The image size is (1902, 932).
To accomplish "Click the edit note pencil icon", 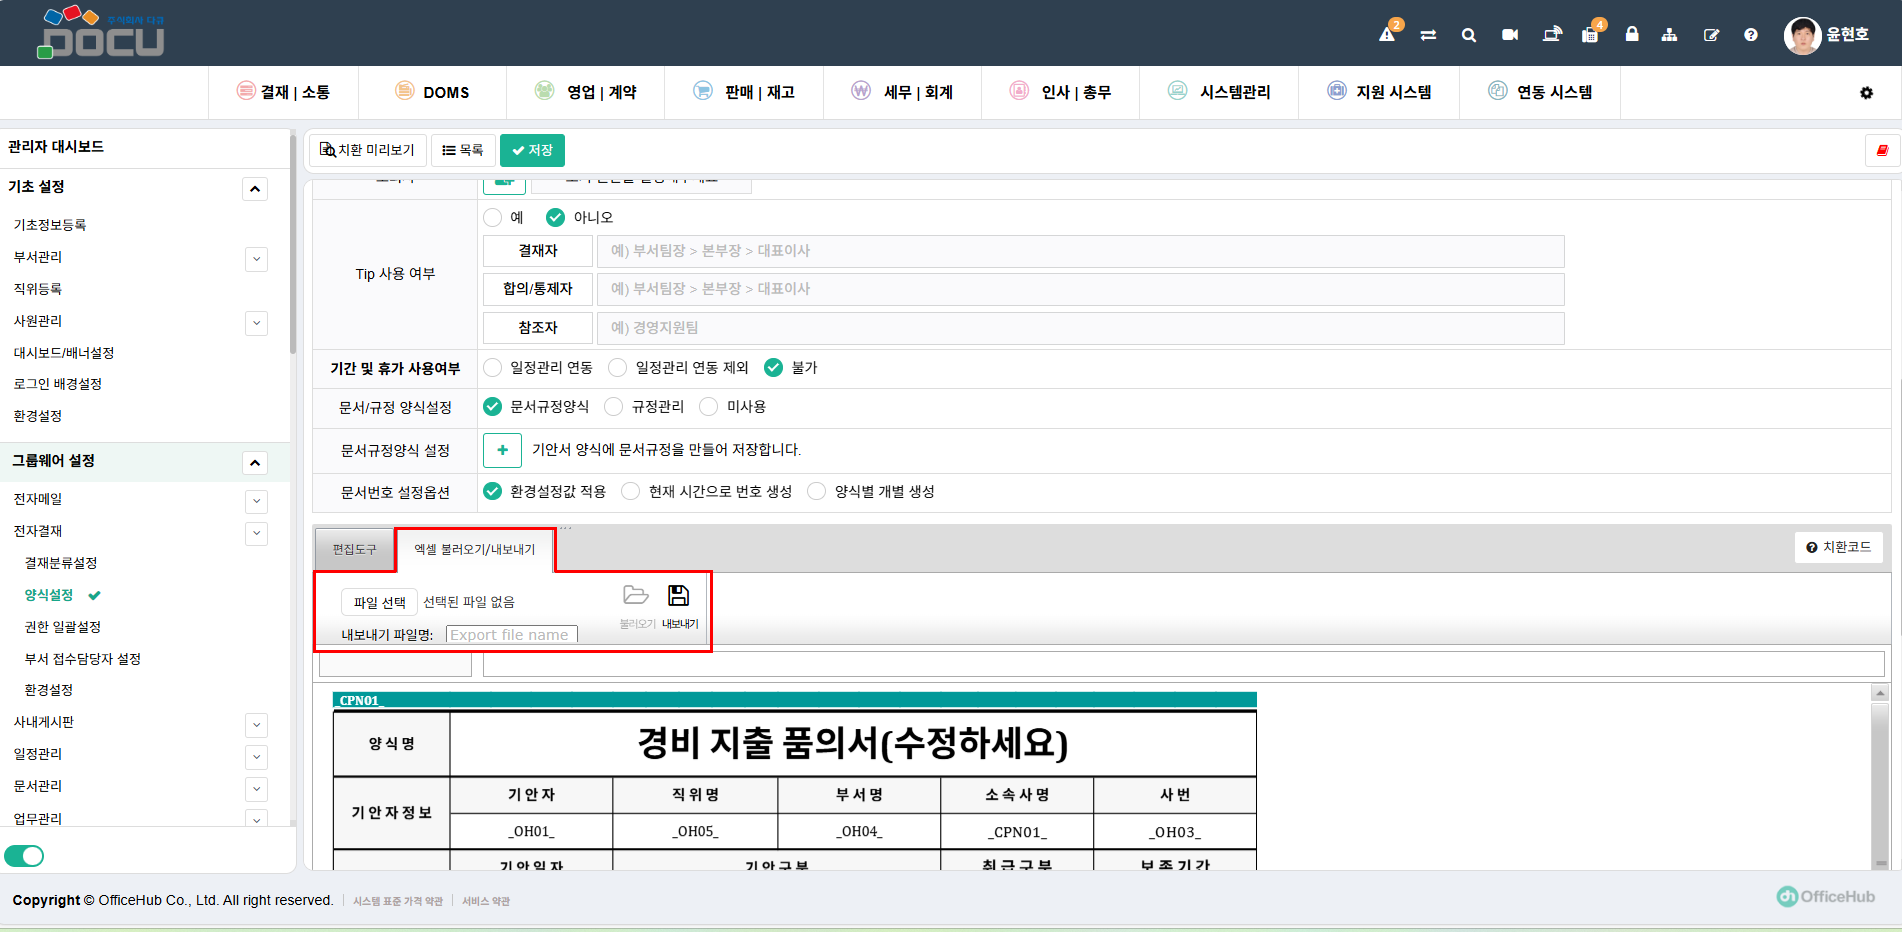I will (1711, 35).
